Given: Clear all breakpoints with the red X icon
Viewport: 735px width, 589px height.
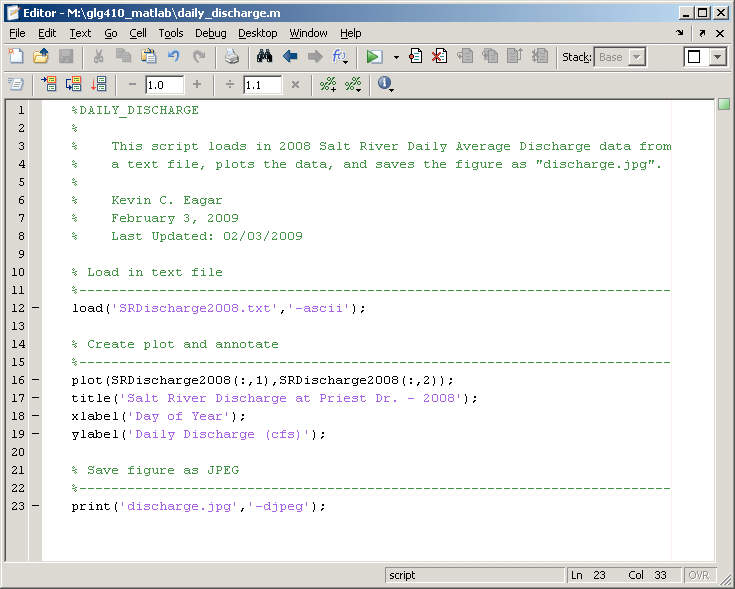Looking at the screenshot, I should [439, 56].
